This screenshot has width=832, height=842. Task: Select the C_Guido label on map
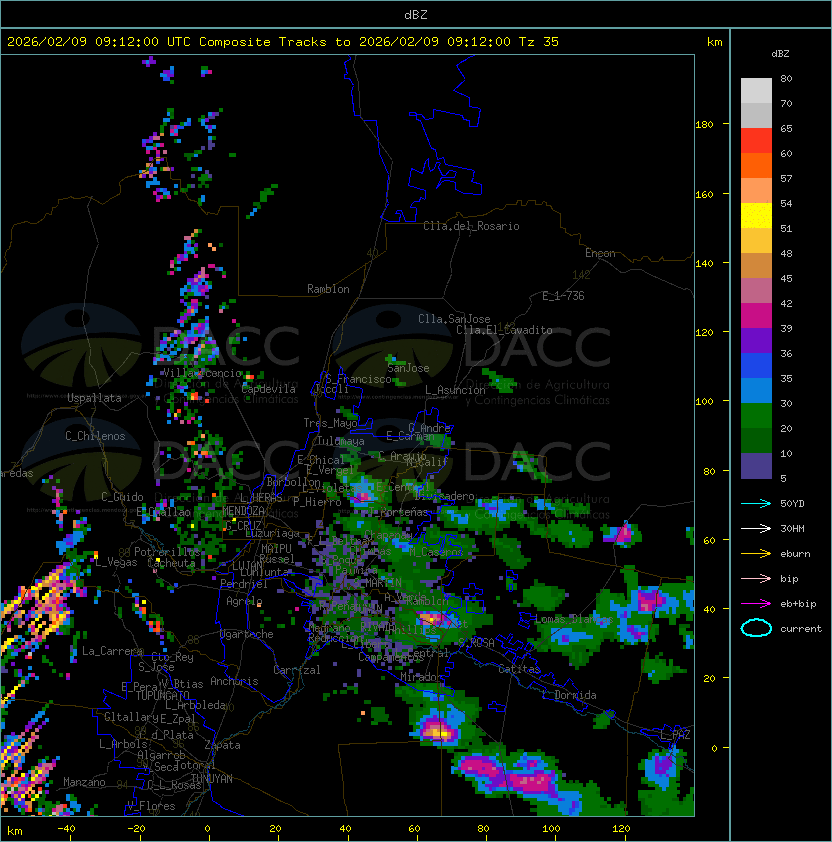pos(122,497)
